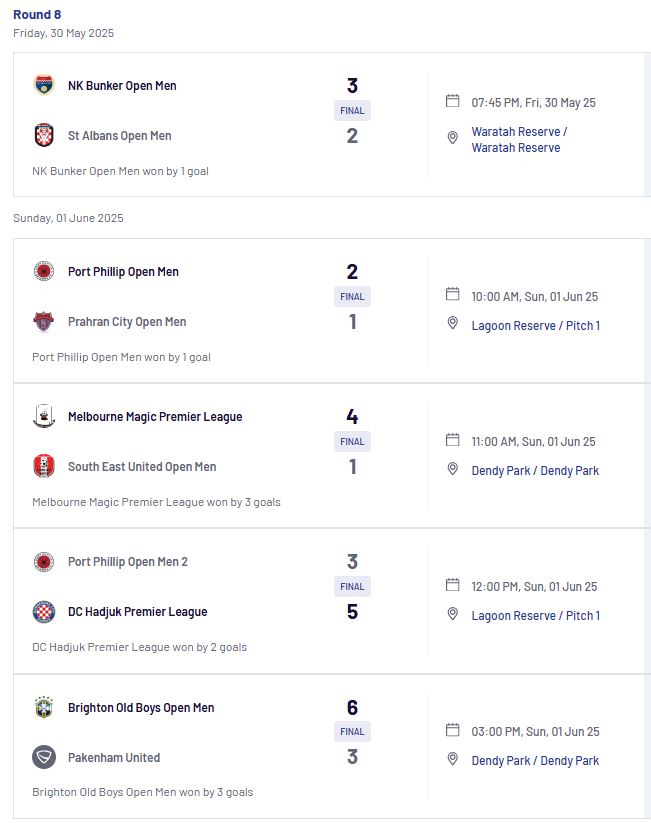Open Lagoon Reserve / Pitch 1 link at 10:00 AM
The image size is (651, 823).
pyautogui.click(x=536, y=325)
